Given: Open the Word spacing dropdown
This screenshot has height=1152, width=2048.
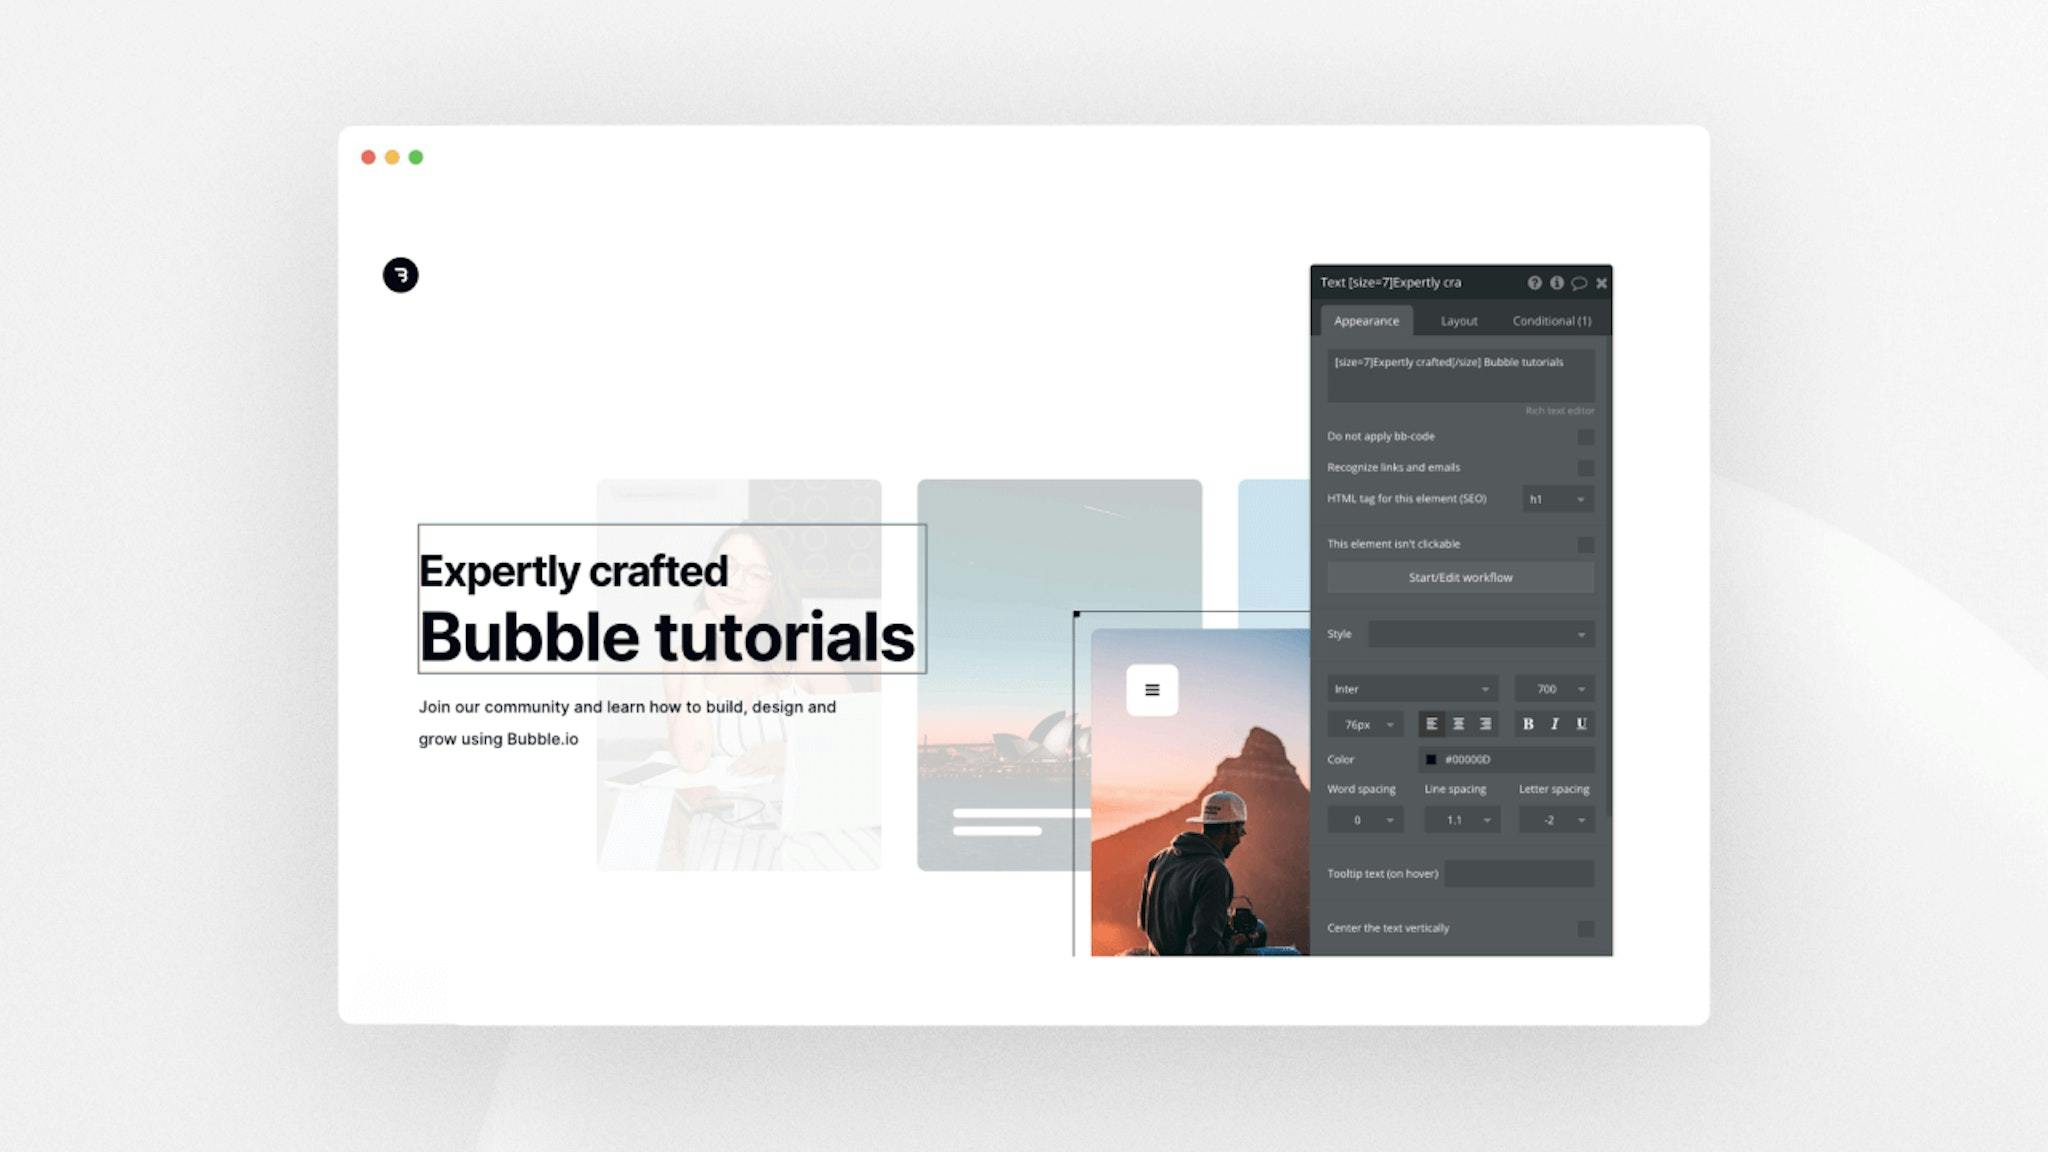Looking at the screenshot, I should pos(1365,820).
